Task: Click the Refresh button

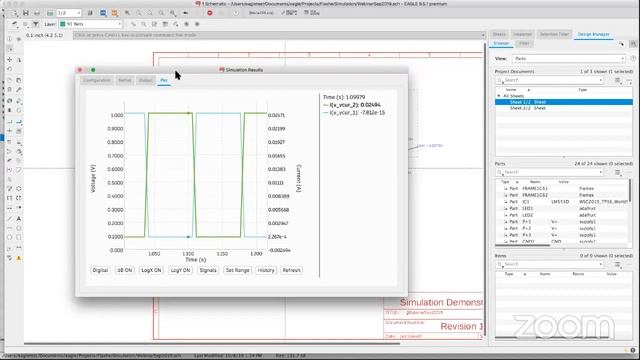Action: (x=291, y=270)
